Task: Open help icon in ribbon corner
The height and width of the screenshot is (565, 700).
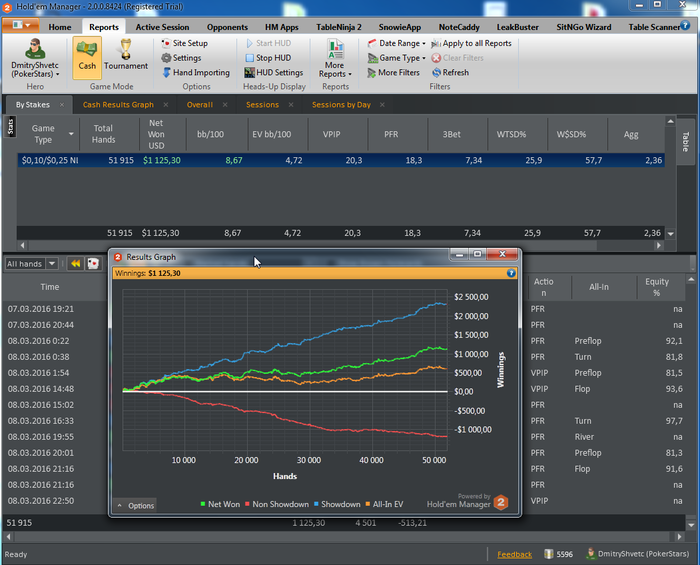Action: point(684,25)
